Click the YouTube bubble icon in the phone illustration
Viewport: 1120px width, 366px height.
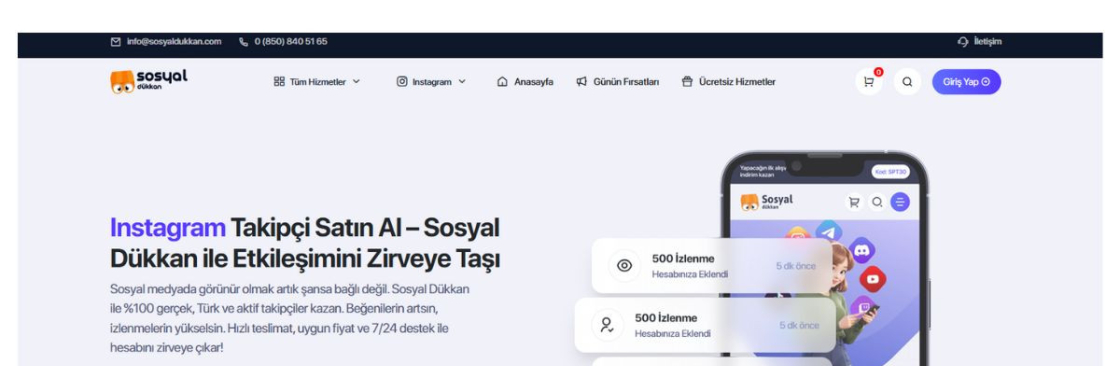[x=872, y=279]
